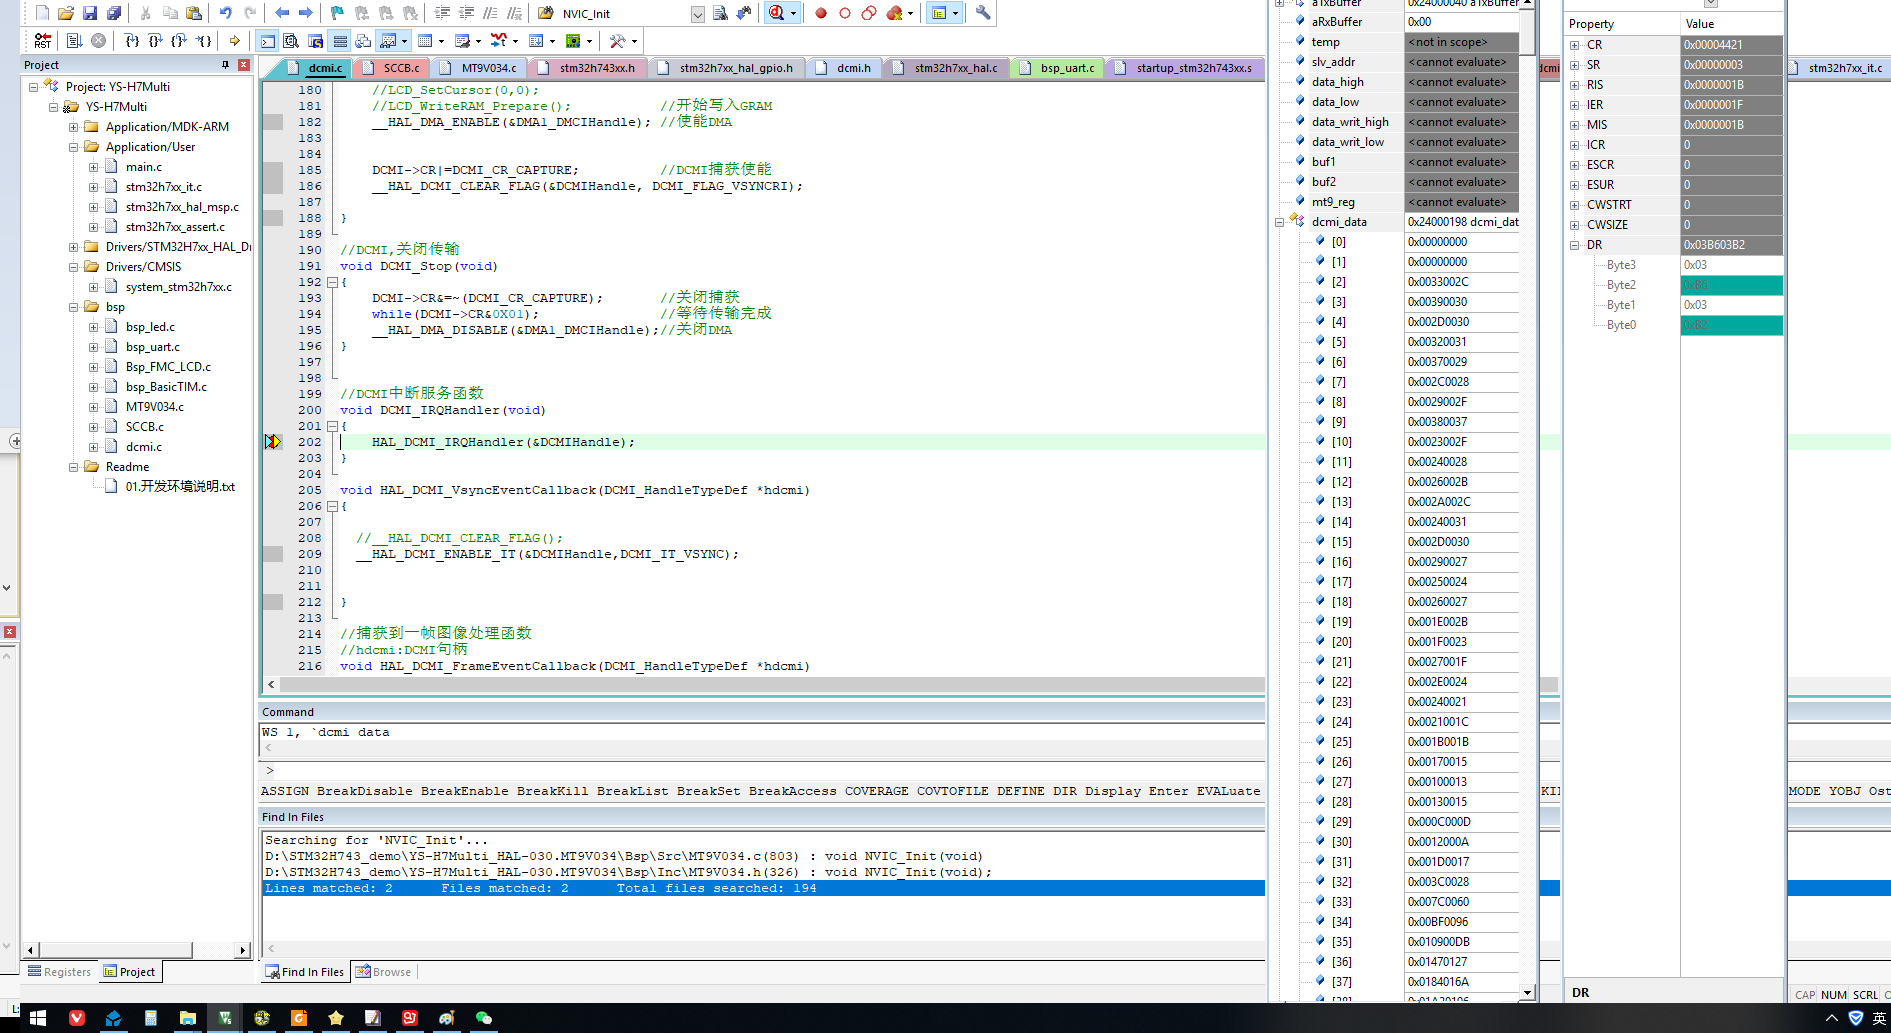The width and height of the screenshot is (1891, 1033).
Task: Select the DR Byte2 value cell
Action: click(x=1731, y=285)
